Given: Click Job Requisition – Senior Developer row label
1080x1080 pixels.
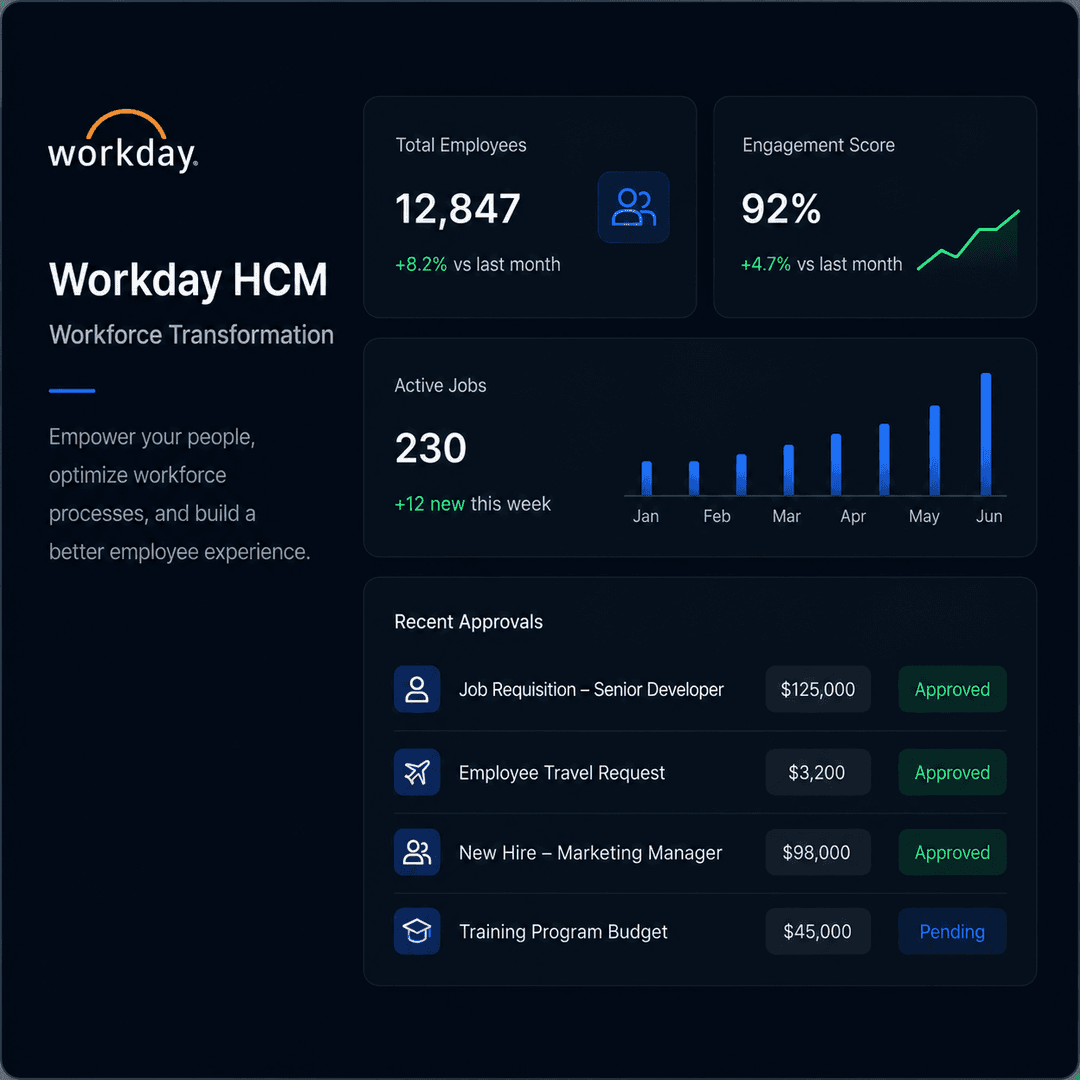Looking at the screenshot, I should click(x=591, y=689).
